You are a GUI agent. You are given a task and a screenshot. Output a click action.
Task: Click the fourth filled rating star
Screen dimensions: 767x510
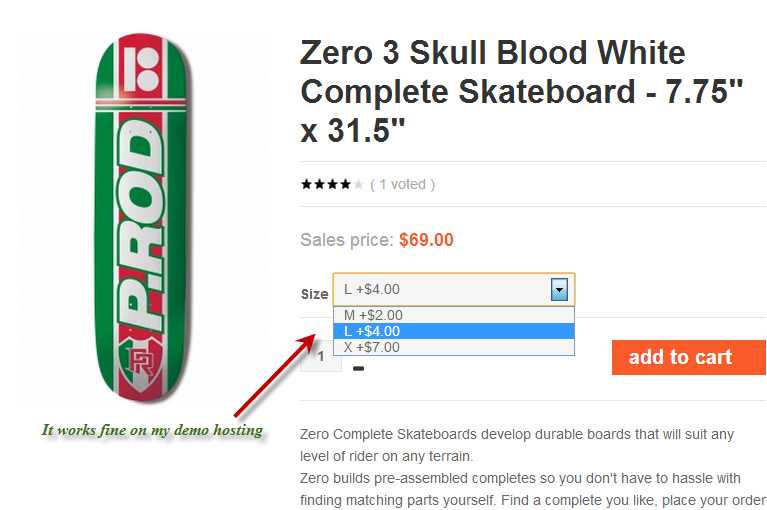point(345,184)
